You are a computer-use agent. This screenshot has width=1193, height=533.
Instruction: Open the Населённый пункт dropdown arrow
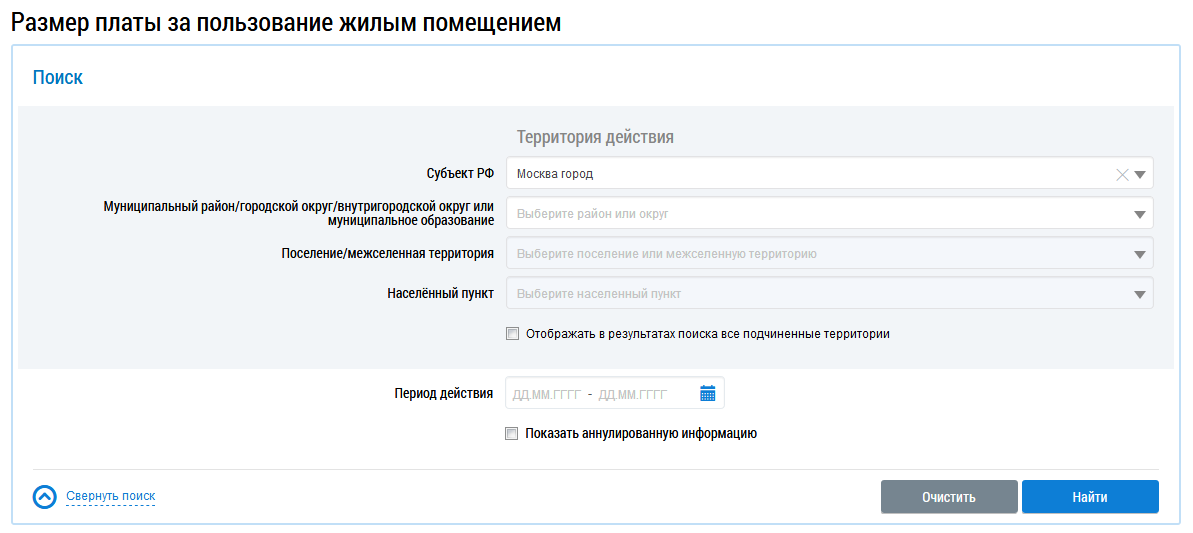coord(1139,294)
